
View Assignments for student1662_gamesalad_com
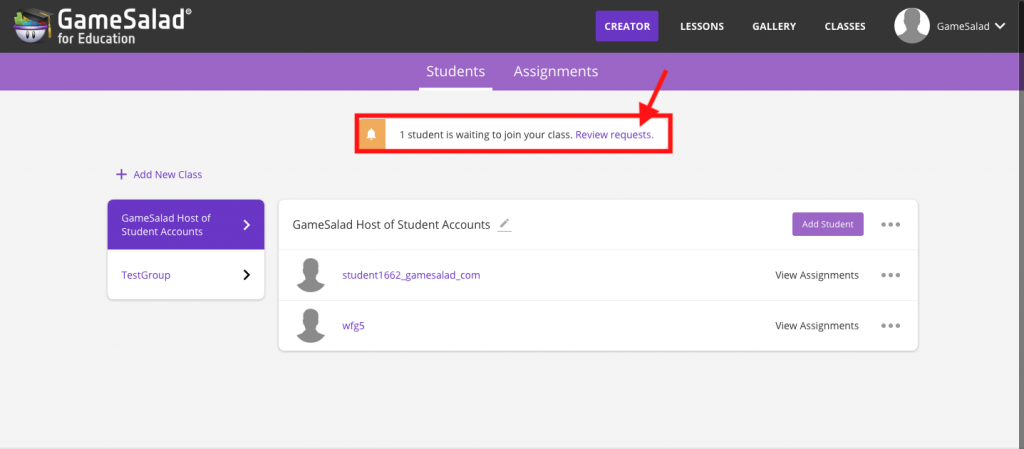tap(817, 275)
